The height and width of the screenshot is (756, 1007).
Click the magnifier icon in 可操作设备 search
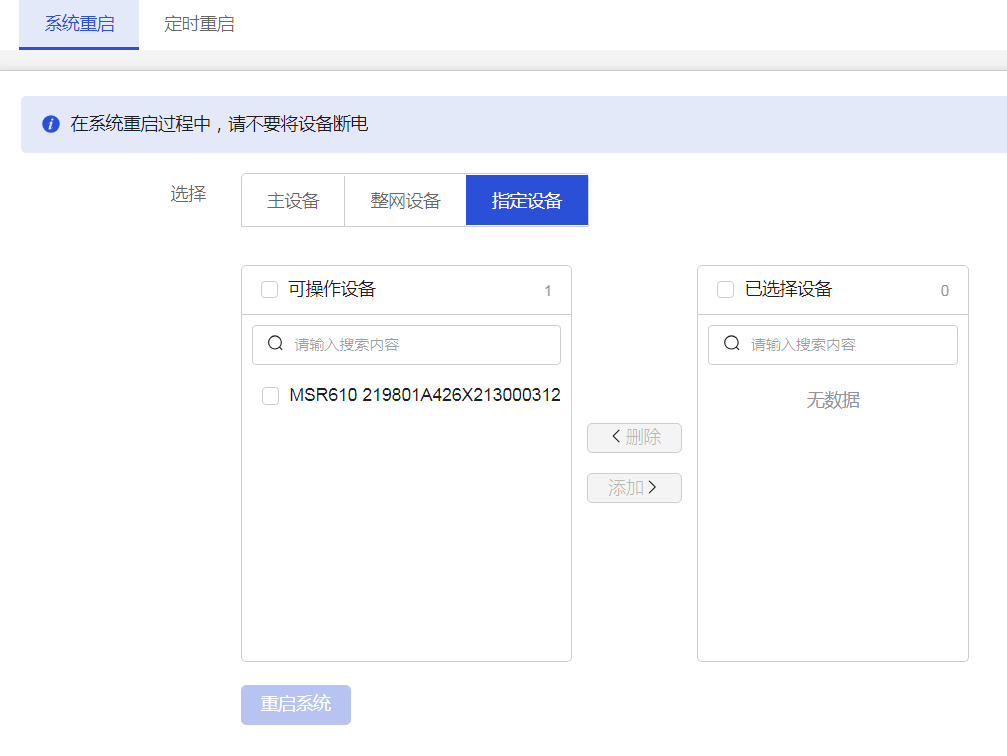tap(276, 344)
